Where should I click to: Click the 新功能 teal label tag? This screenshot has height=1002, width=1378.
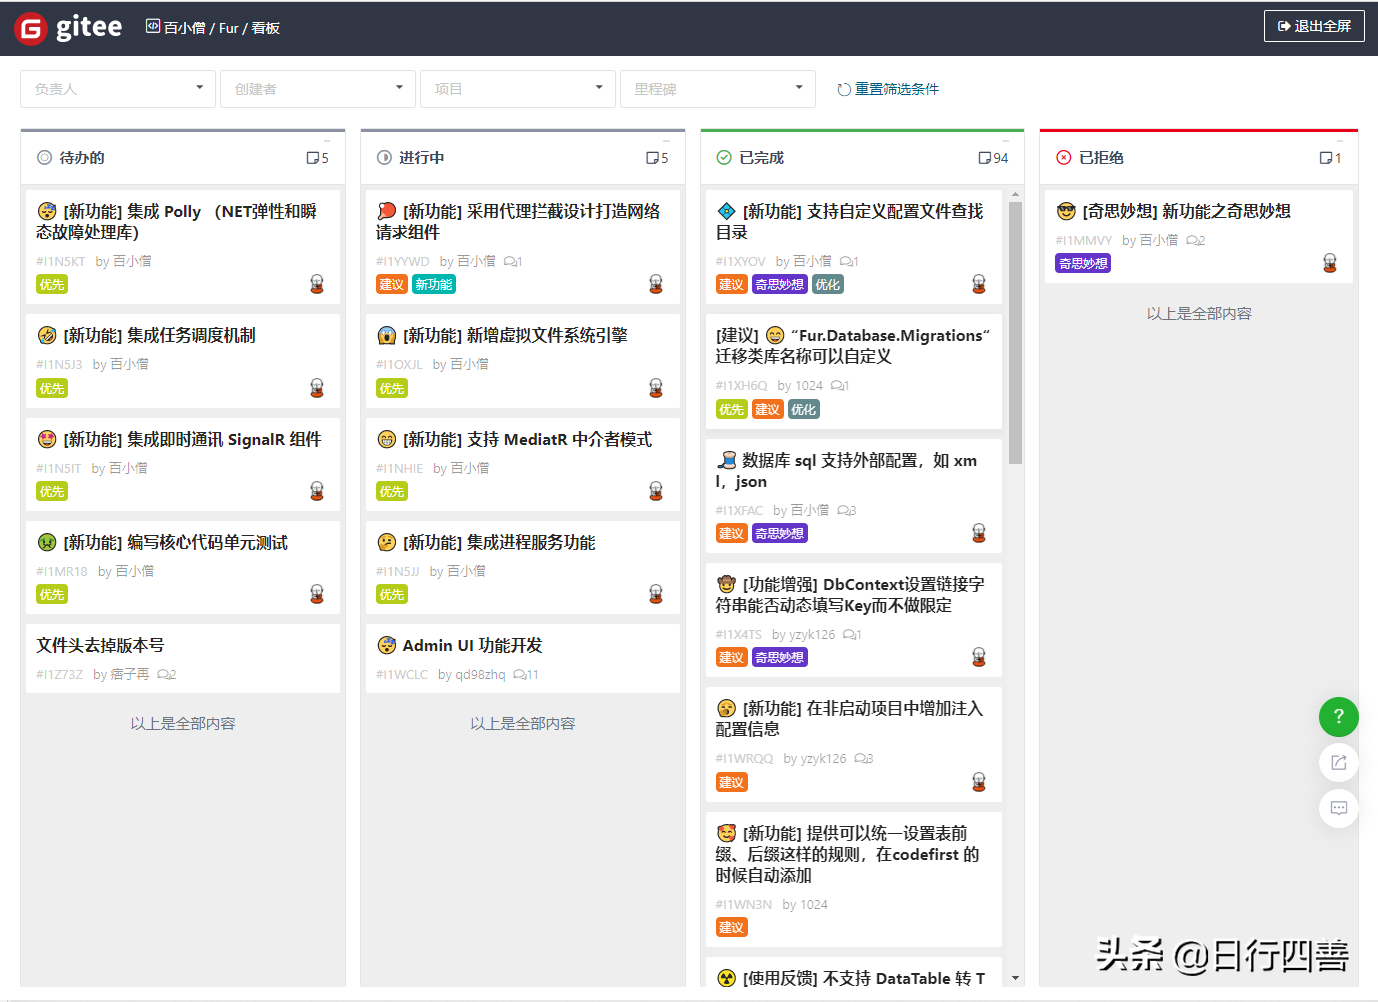point(434,285)
